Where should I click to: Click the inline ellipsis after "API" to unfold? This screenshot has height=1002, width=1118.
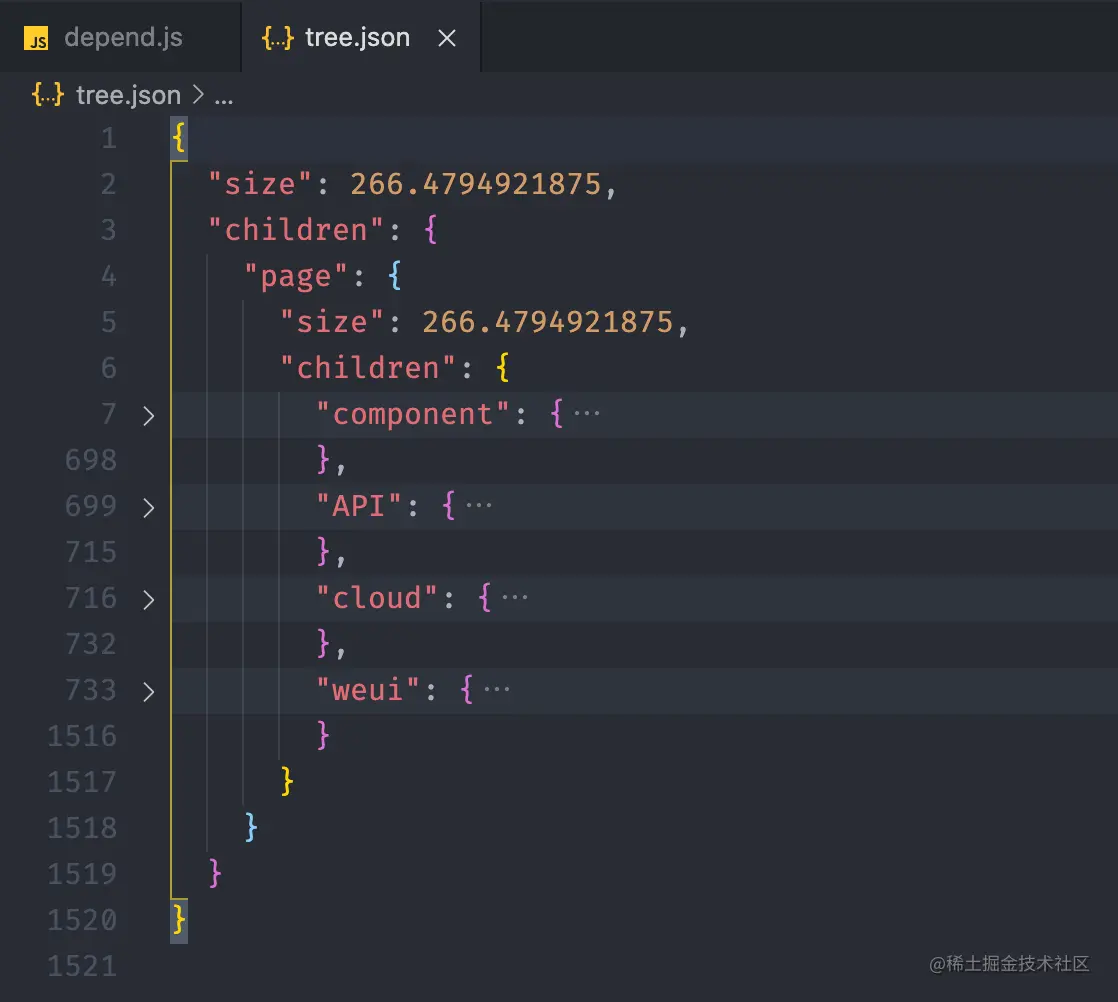tap(481, 504)
